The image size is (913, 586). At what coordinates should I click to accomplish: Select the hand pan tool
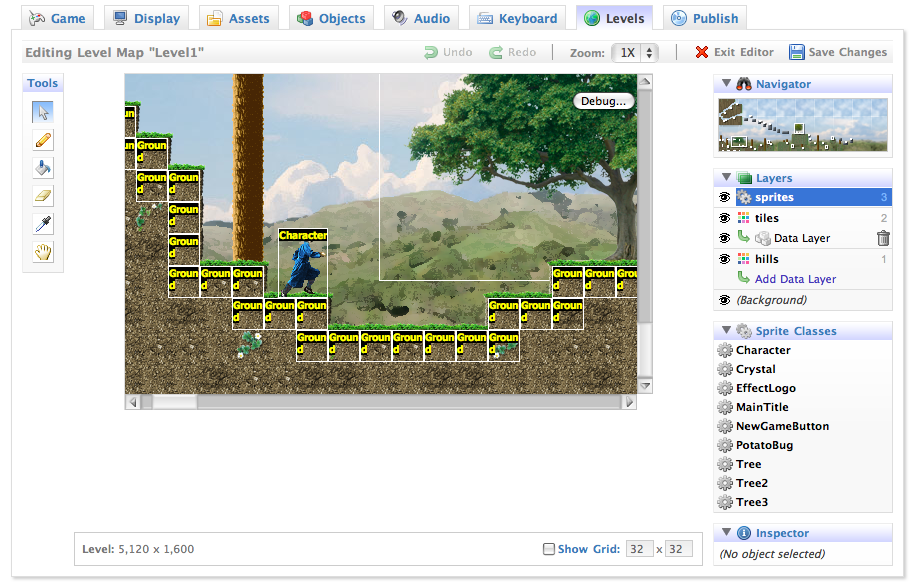point(43,252)
